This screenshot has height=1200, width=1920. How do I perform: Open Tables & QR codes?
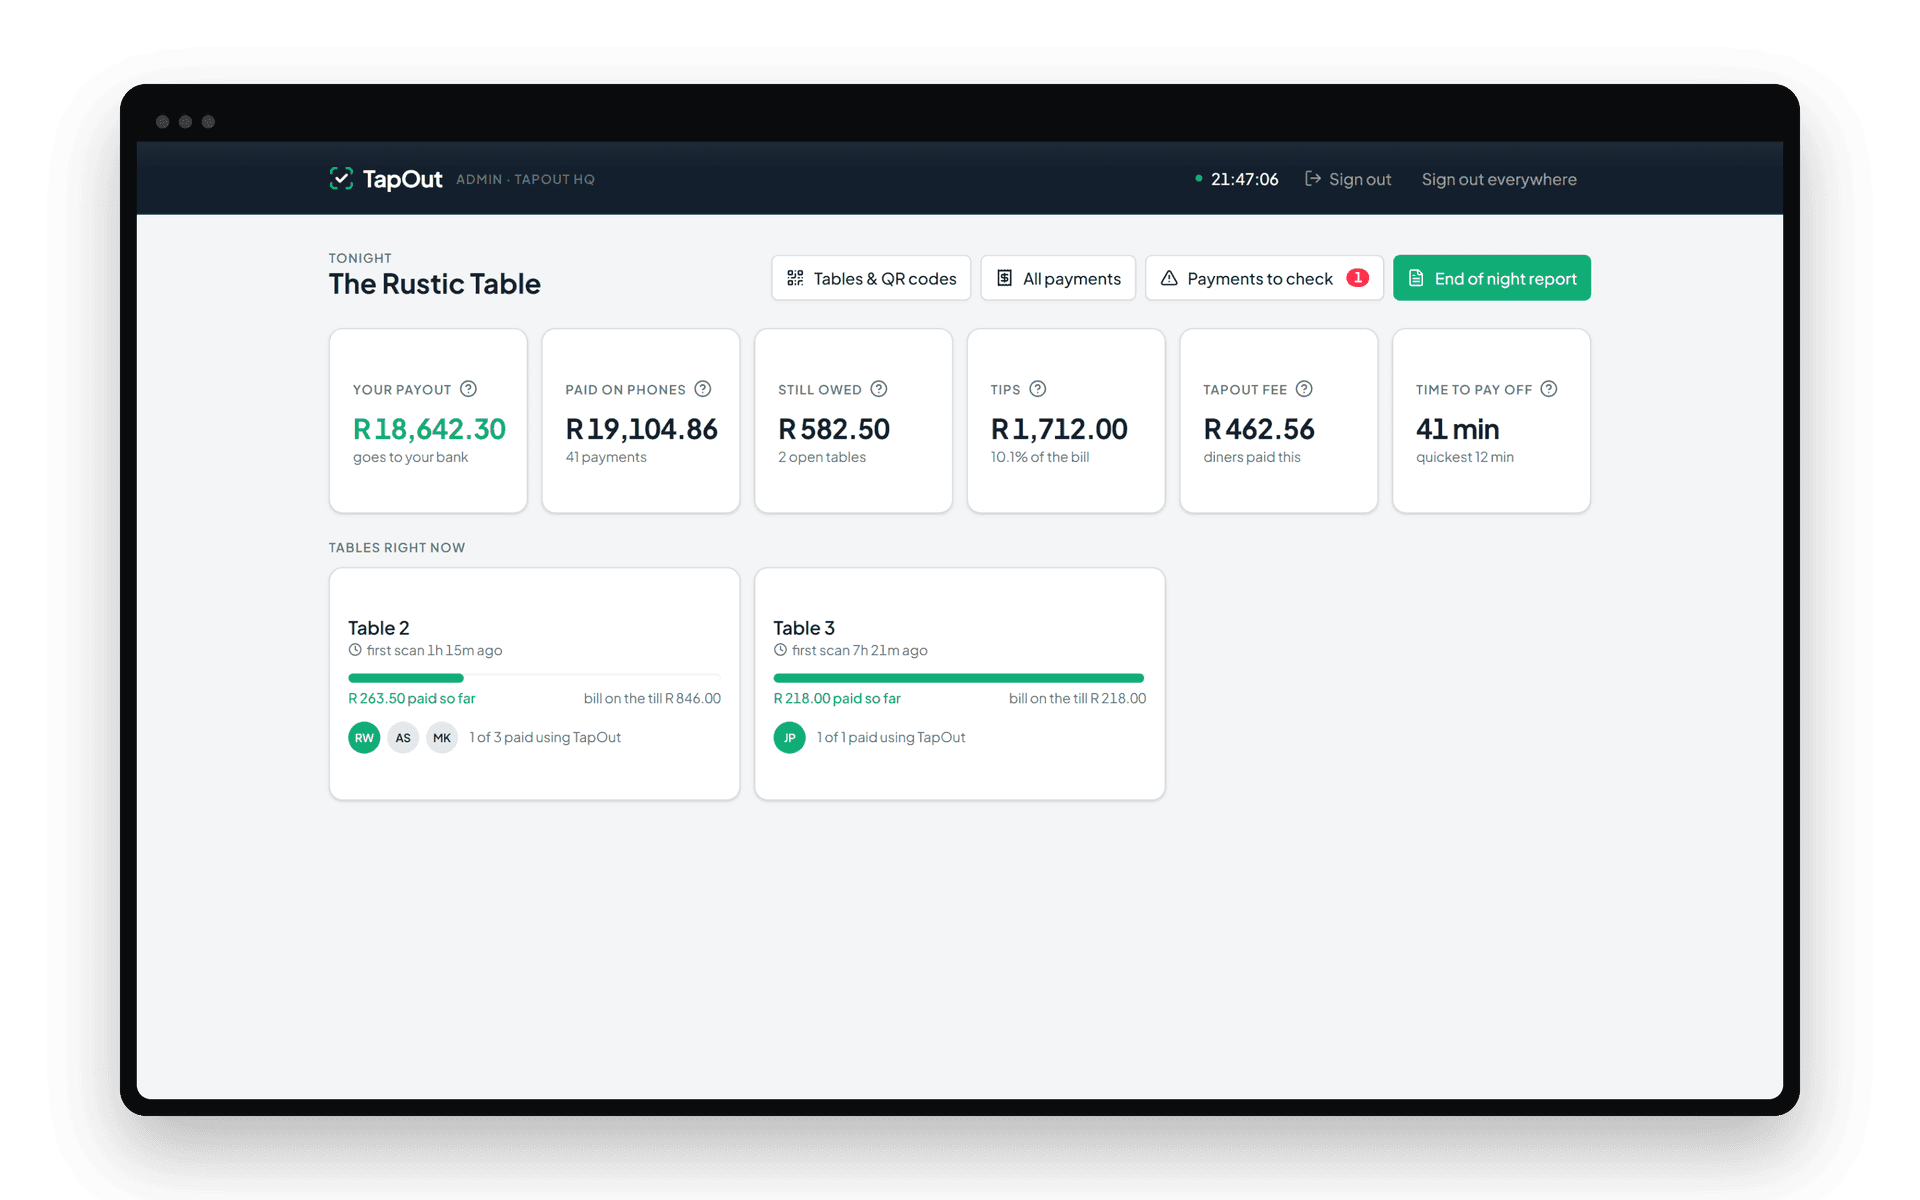coord(871,278)
